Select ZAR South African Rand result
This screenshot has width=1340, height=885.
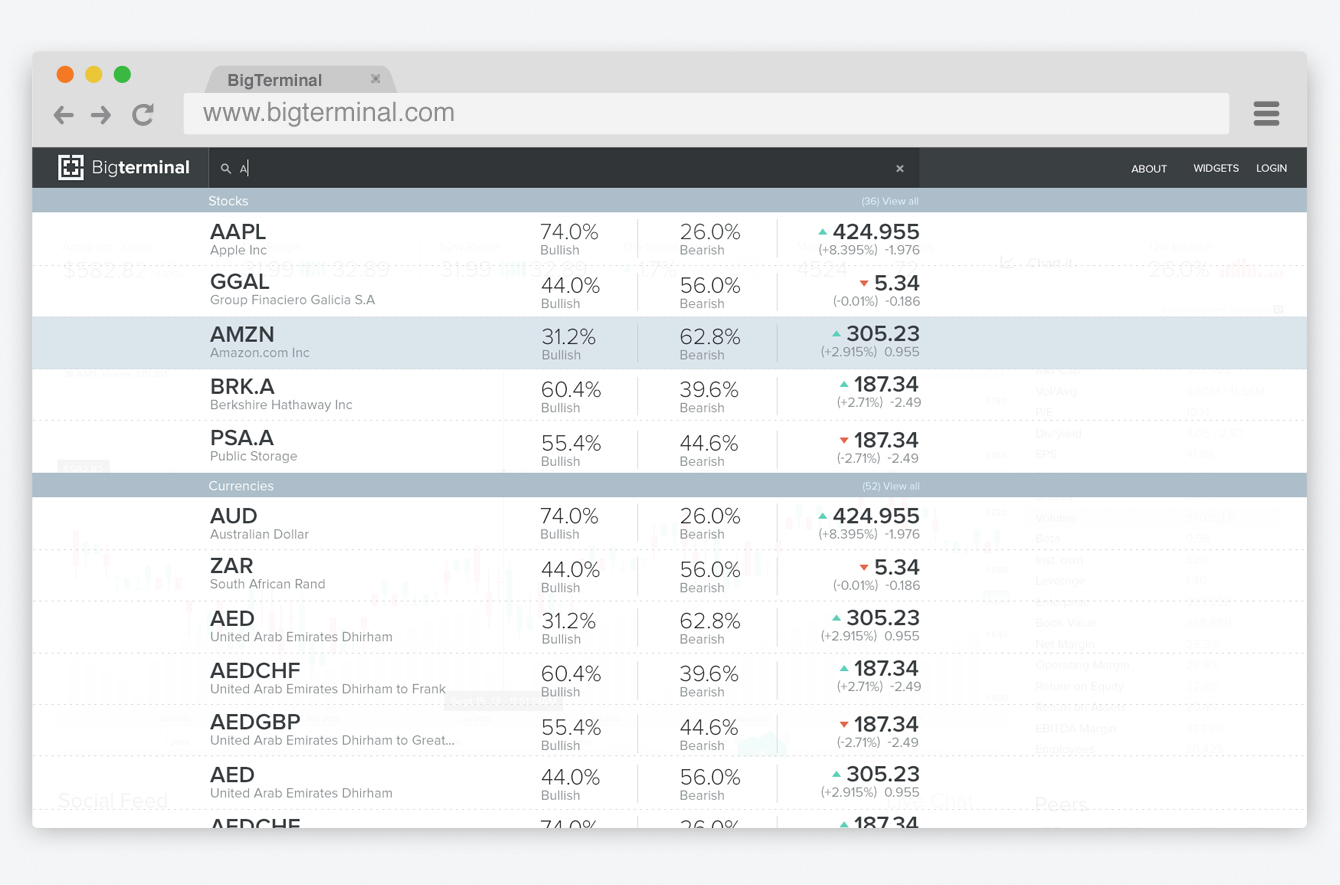point(669,575)
